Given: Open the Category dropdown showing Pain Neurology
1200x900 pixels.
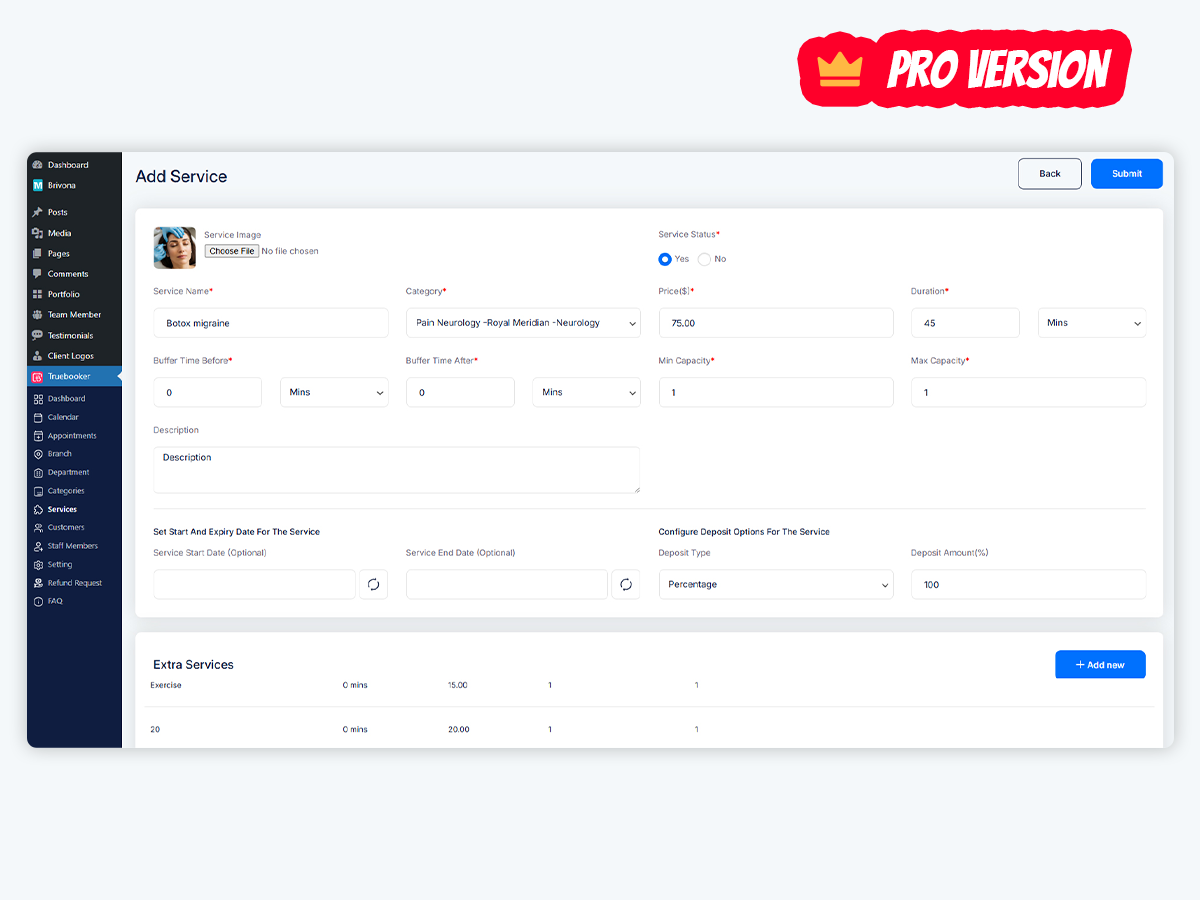Looking at the screenshot, I should [523, 322].
